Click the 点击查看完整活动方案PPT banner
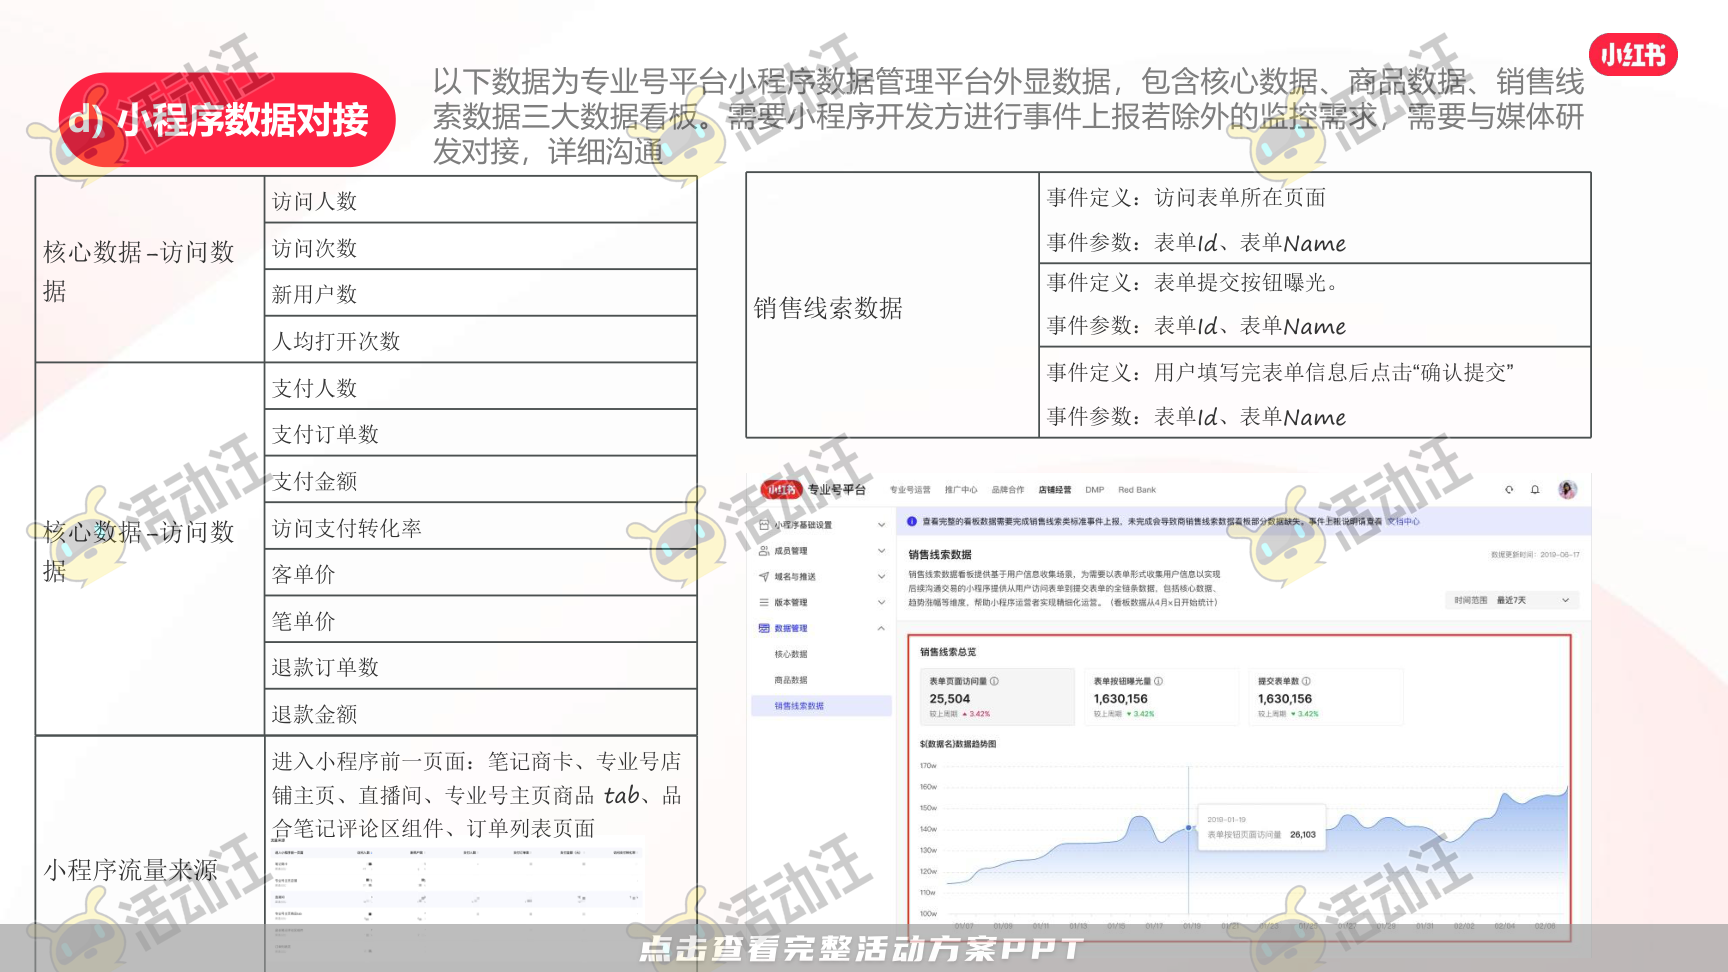Image resolution: width=1728 pixels, height=972 pixels. pyautogui.click(x=862, y=948)
